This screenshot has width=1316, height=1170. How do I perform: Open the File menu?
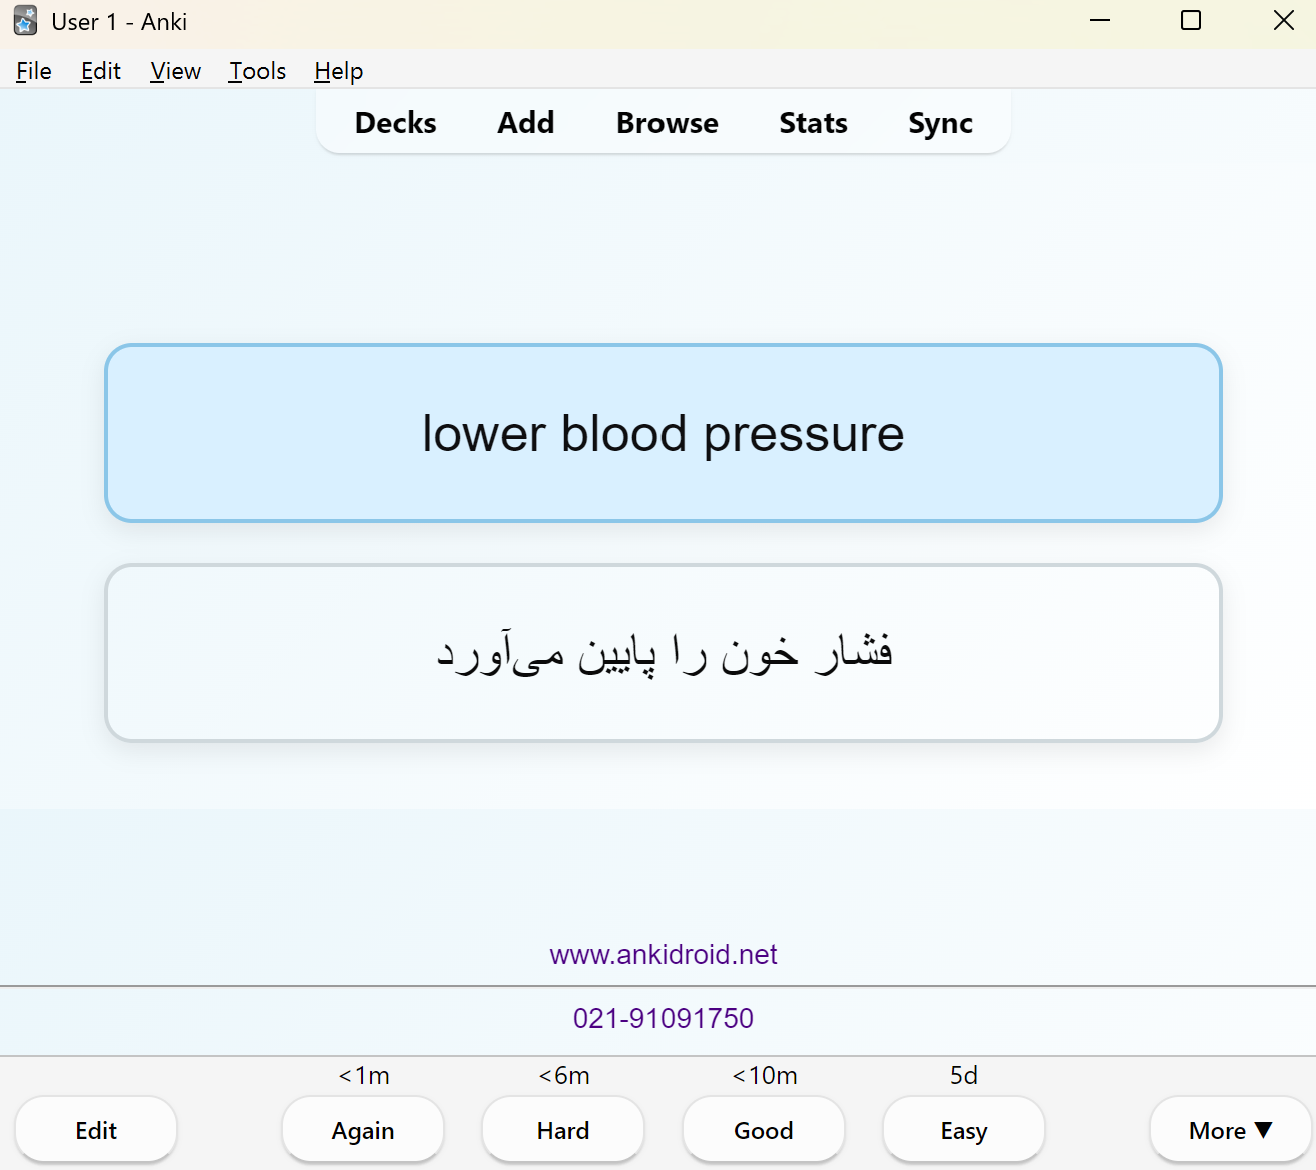point(34,71)
